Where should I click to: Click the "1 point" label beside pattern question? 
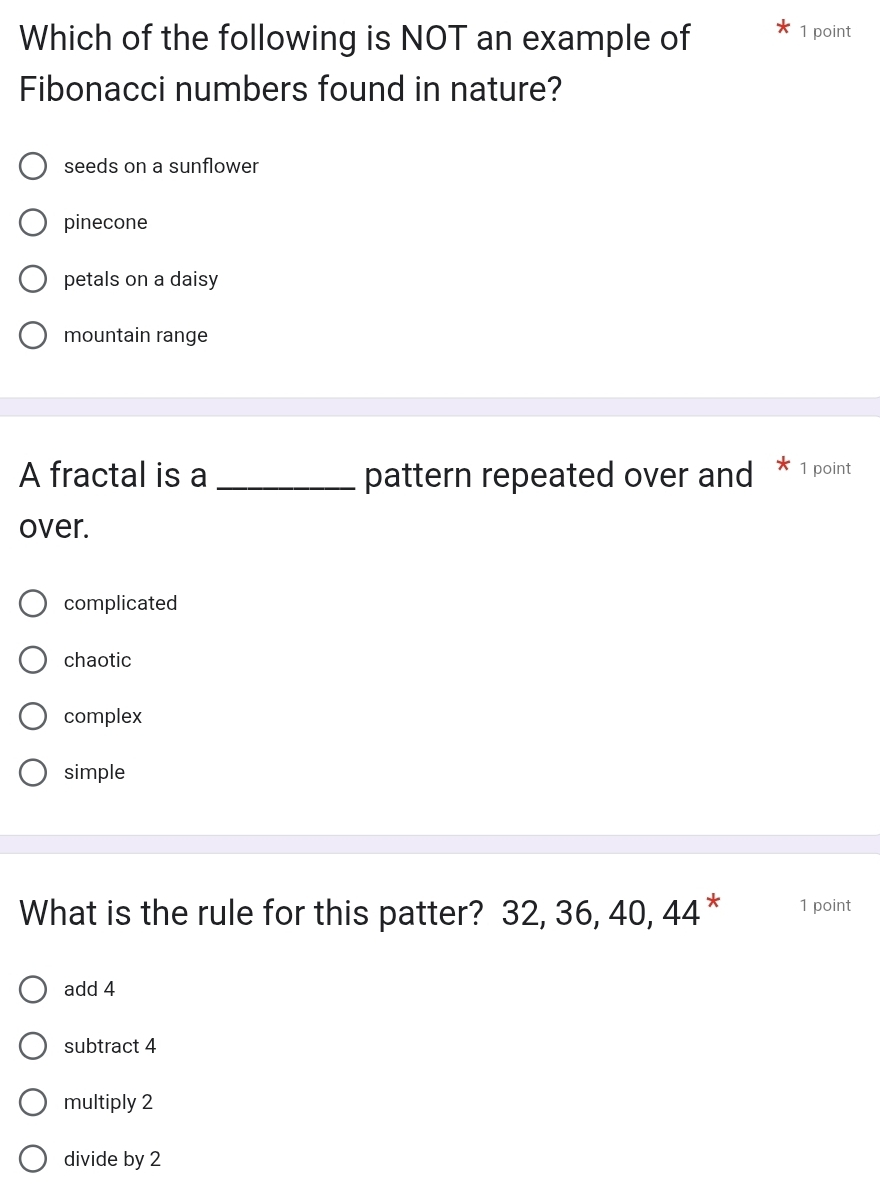pos(825,905)
